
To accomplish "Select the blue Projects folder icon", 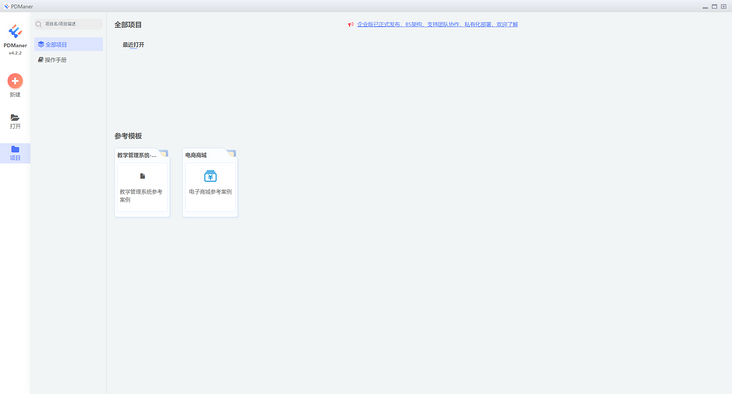I will (15, 149).
